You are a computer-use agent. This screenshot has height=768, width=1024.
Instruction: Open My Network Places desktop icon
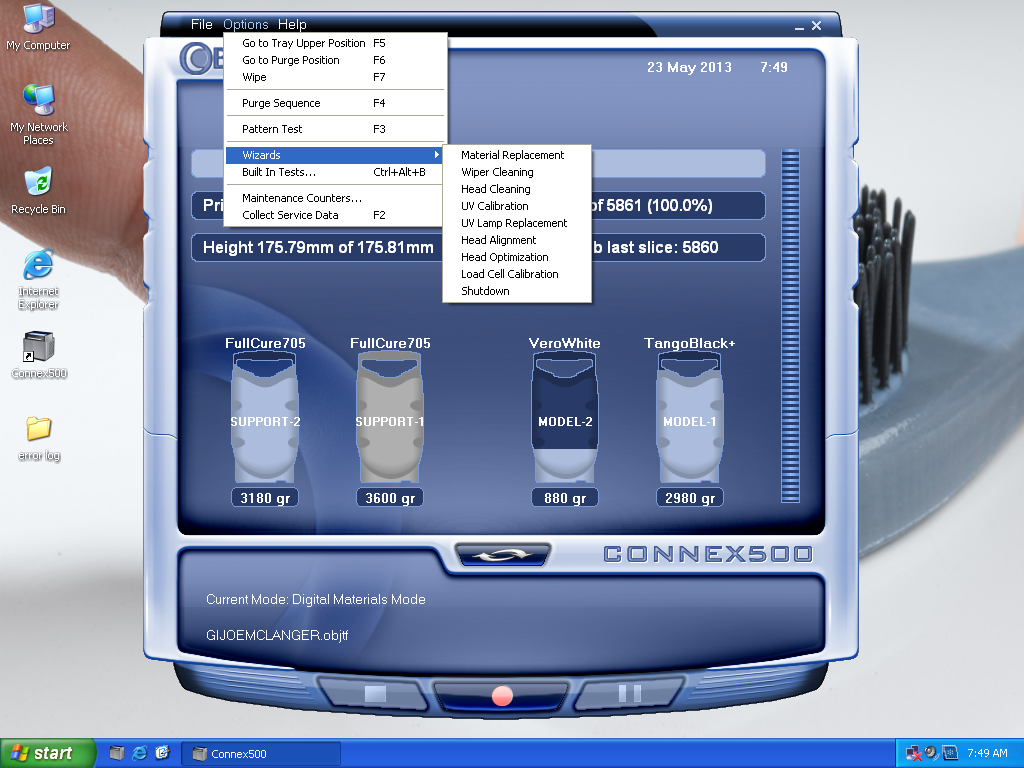pos(38,114)
